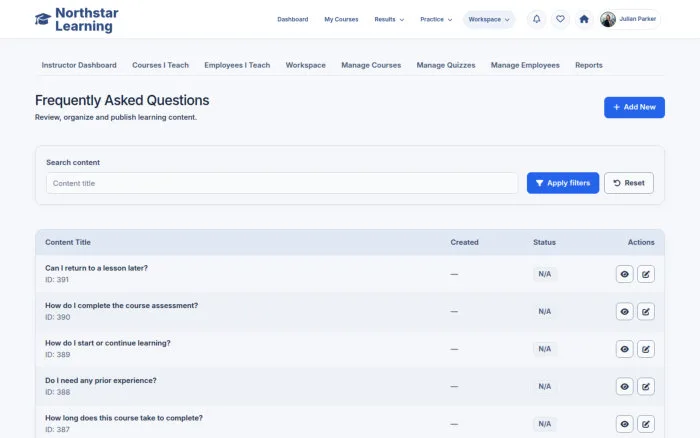Open favorites via the heart icon
This screenshot has height=438, width=700.
560,19
